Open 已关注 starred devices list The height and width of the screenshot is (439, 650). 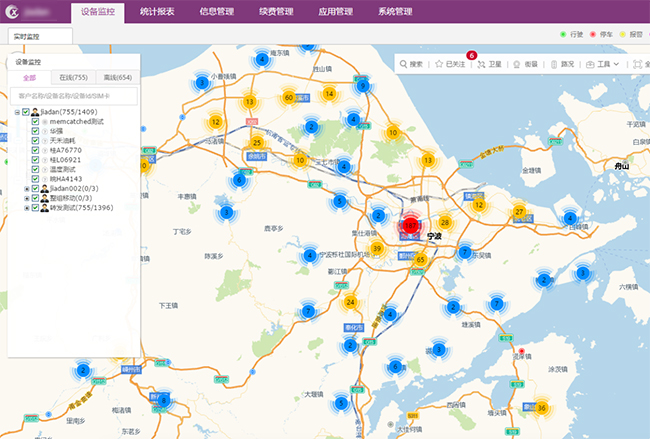tap(449, 64)
